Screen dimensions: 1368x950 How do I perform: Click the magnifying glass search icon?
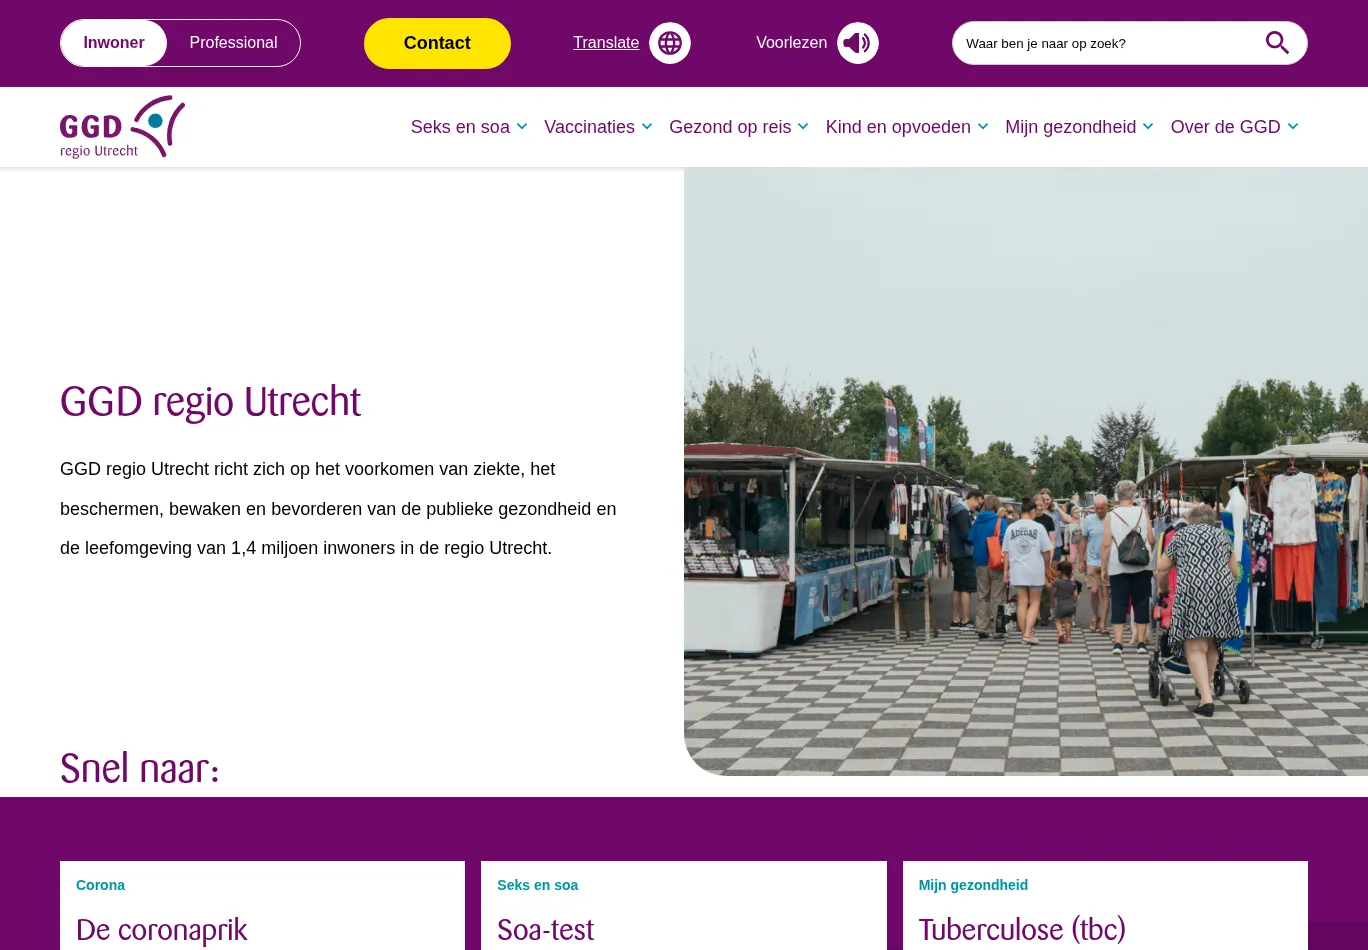point(1276,43)
